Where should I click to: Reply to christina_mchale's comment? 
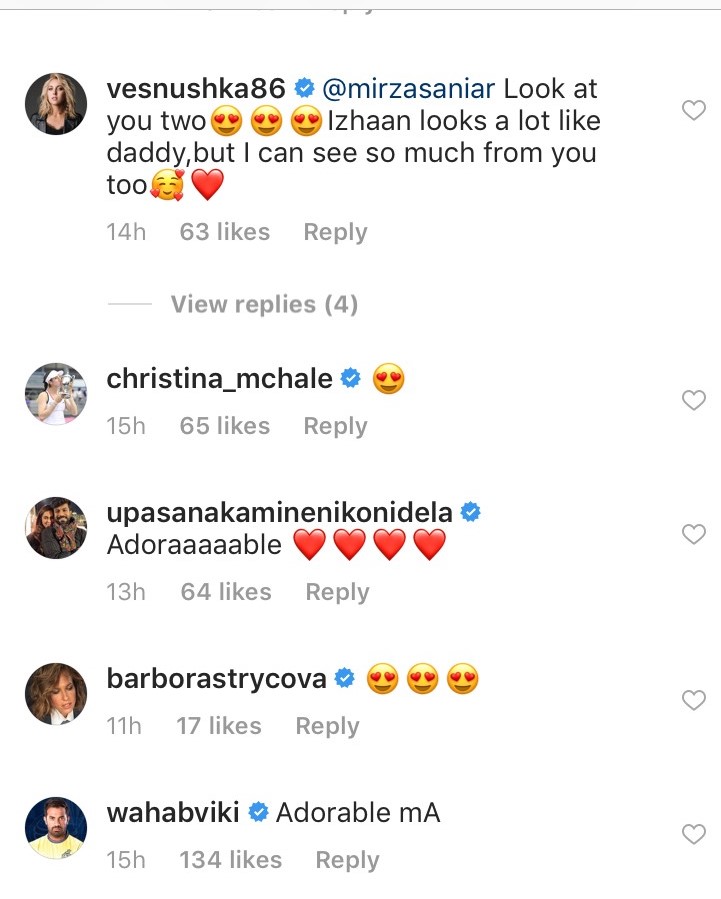point(335,426)
